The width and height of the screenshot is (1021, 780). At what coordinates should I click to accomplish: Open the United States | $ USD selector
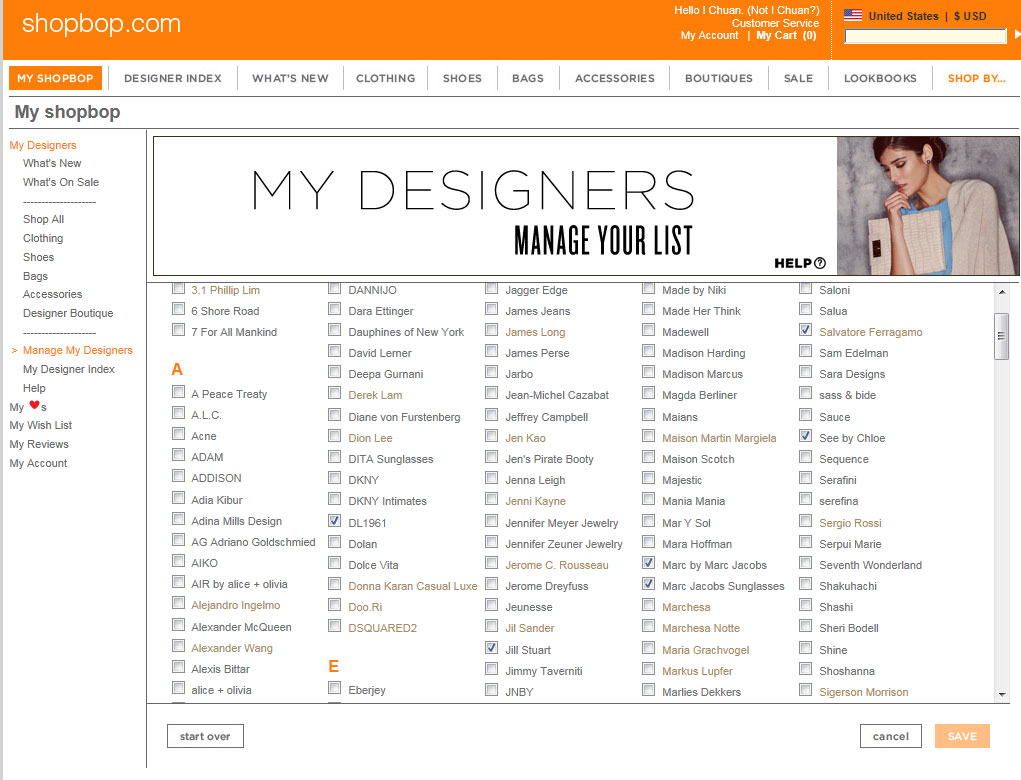pyautogui.click(x=916, y=16)
